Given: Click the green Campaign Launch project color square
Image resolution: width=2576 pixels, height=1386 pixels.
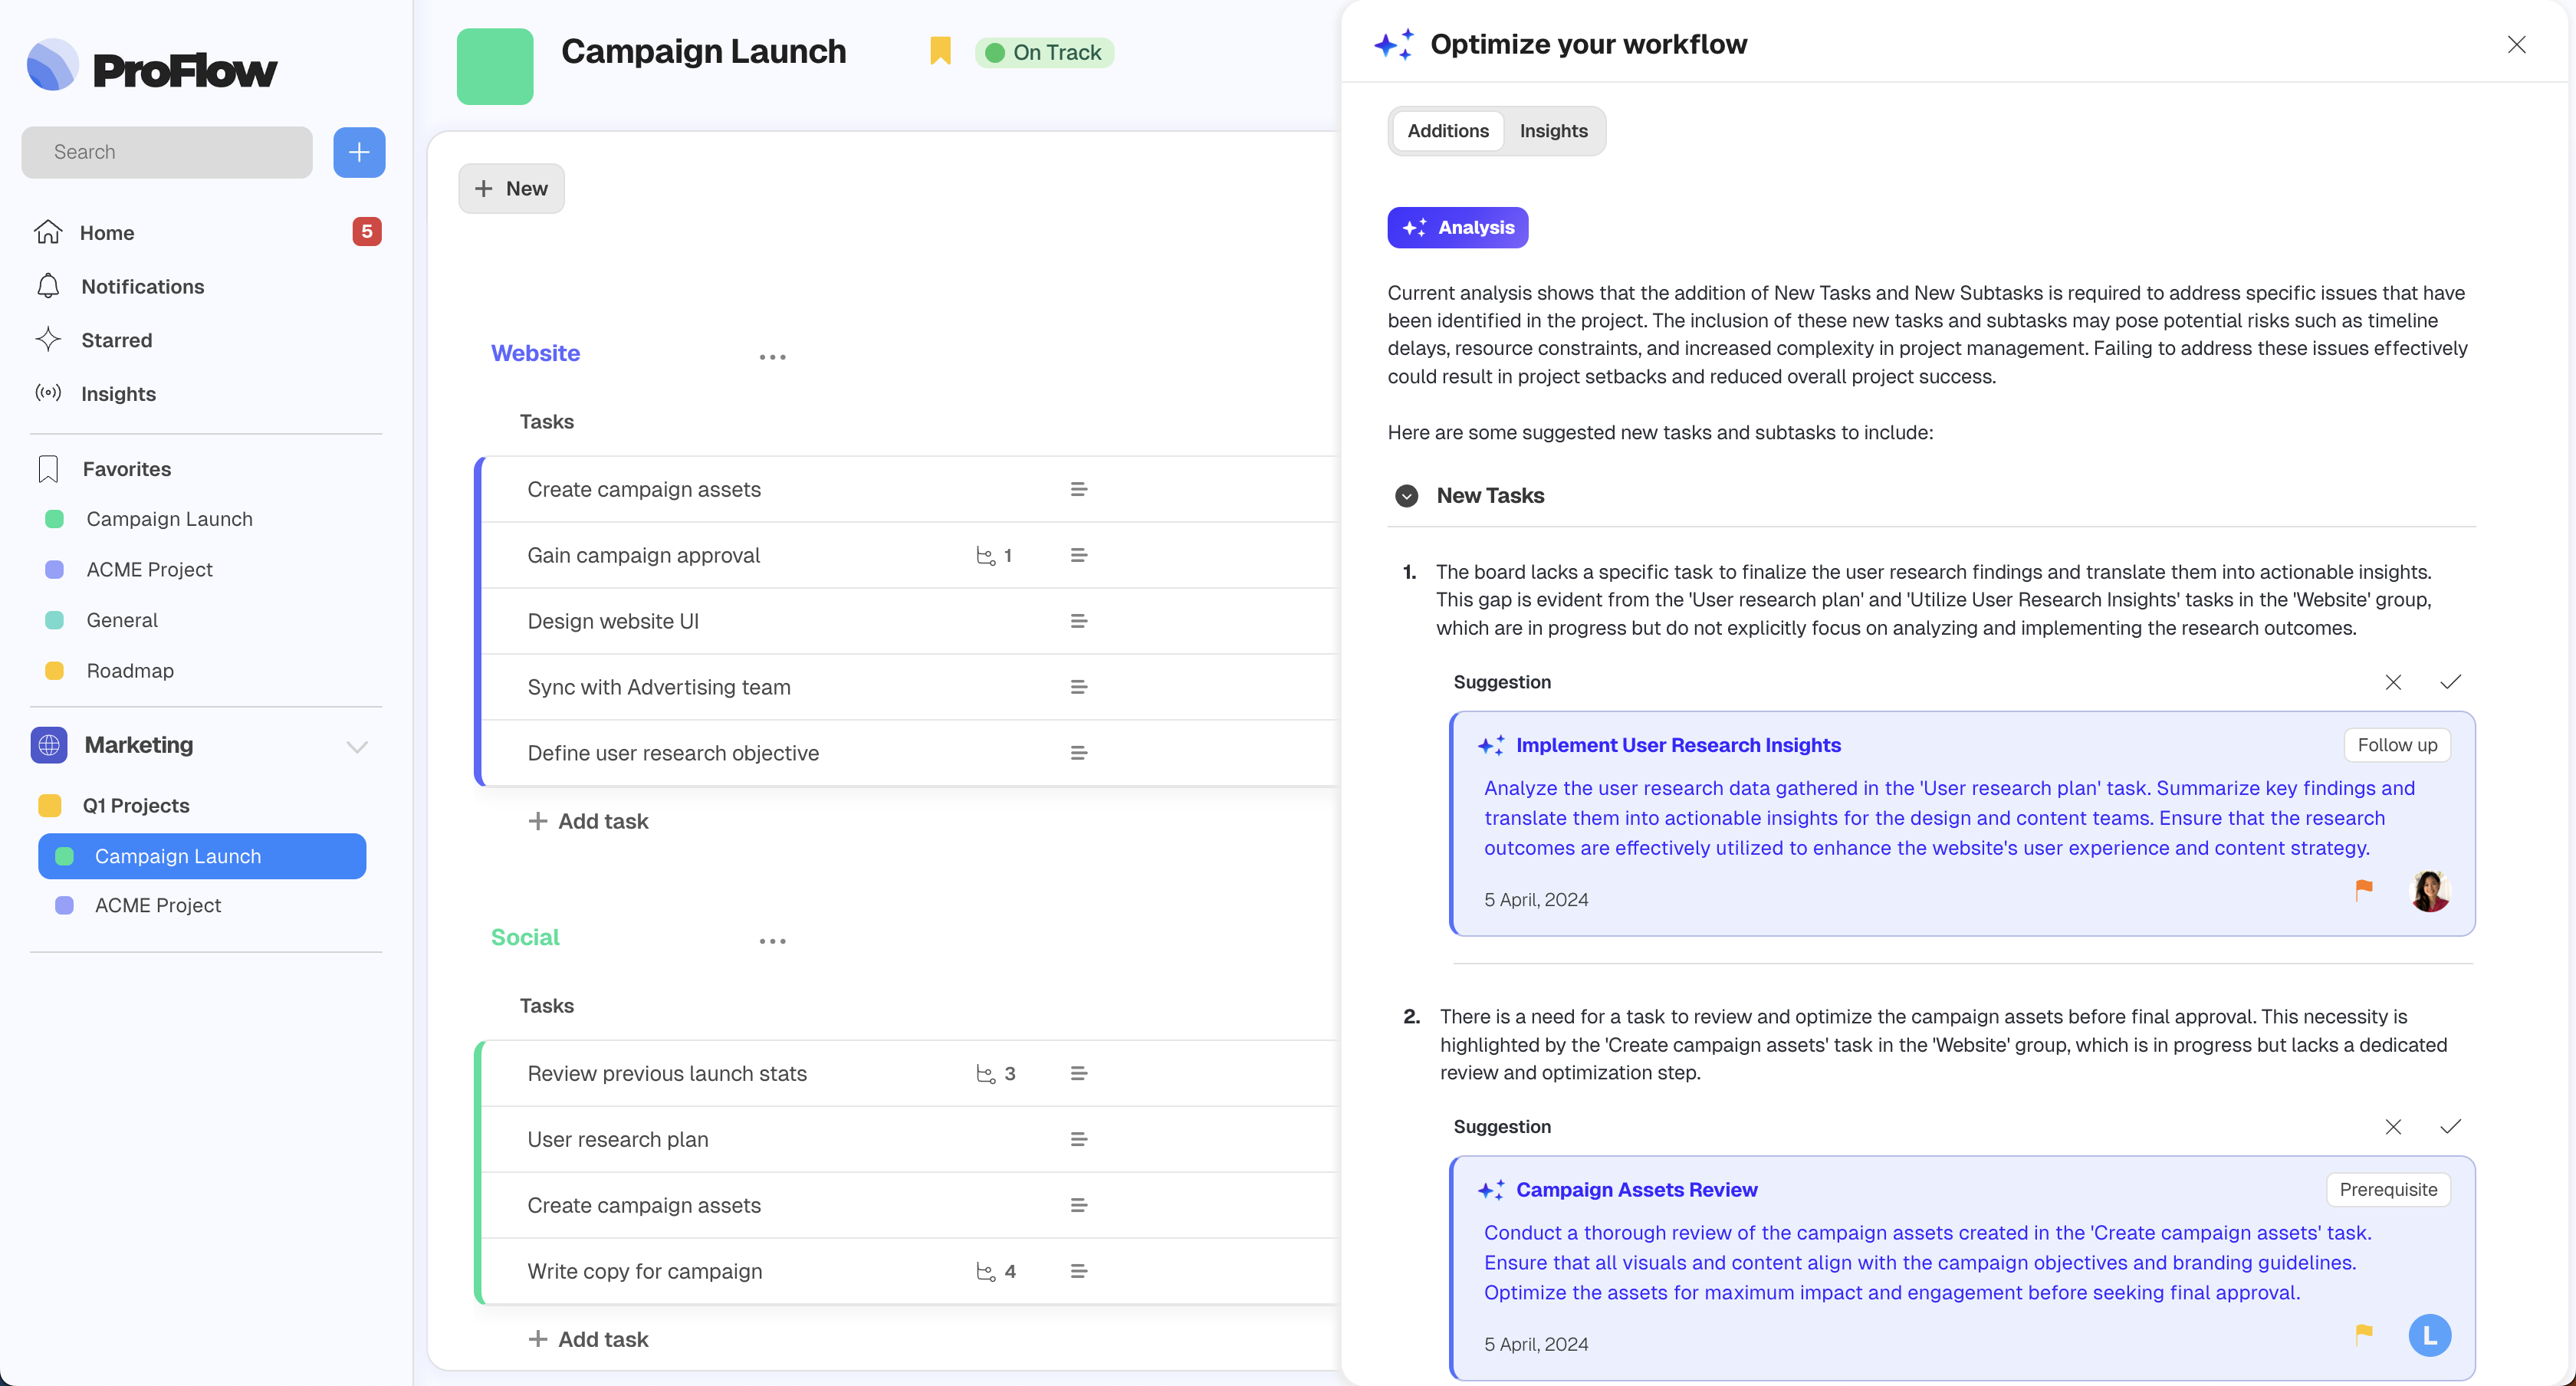Looking at the screenshot, I should (x=495, y=66).
